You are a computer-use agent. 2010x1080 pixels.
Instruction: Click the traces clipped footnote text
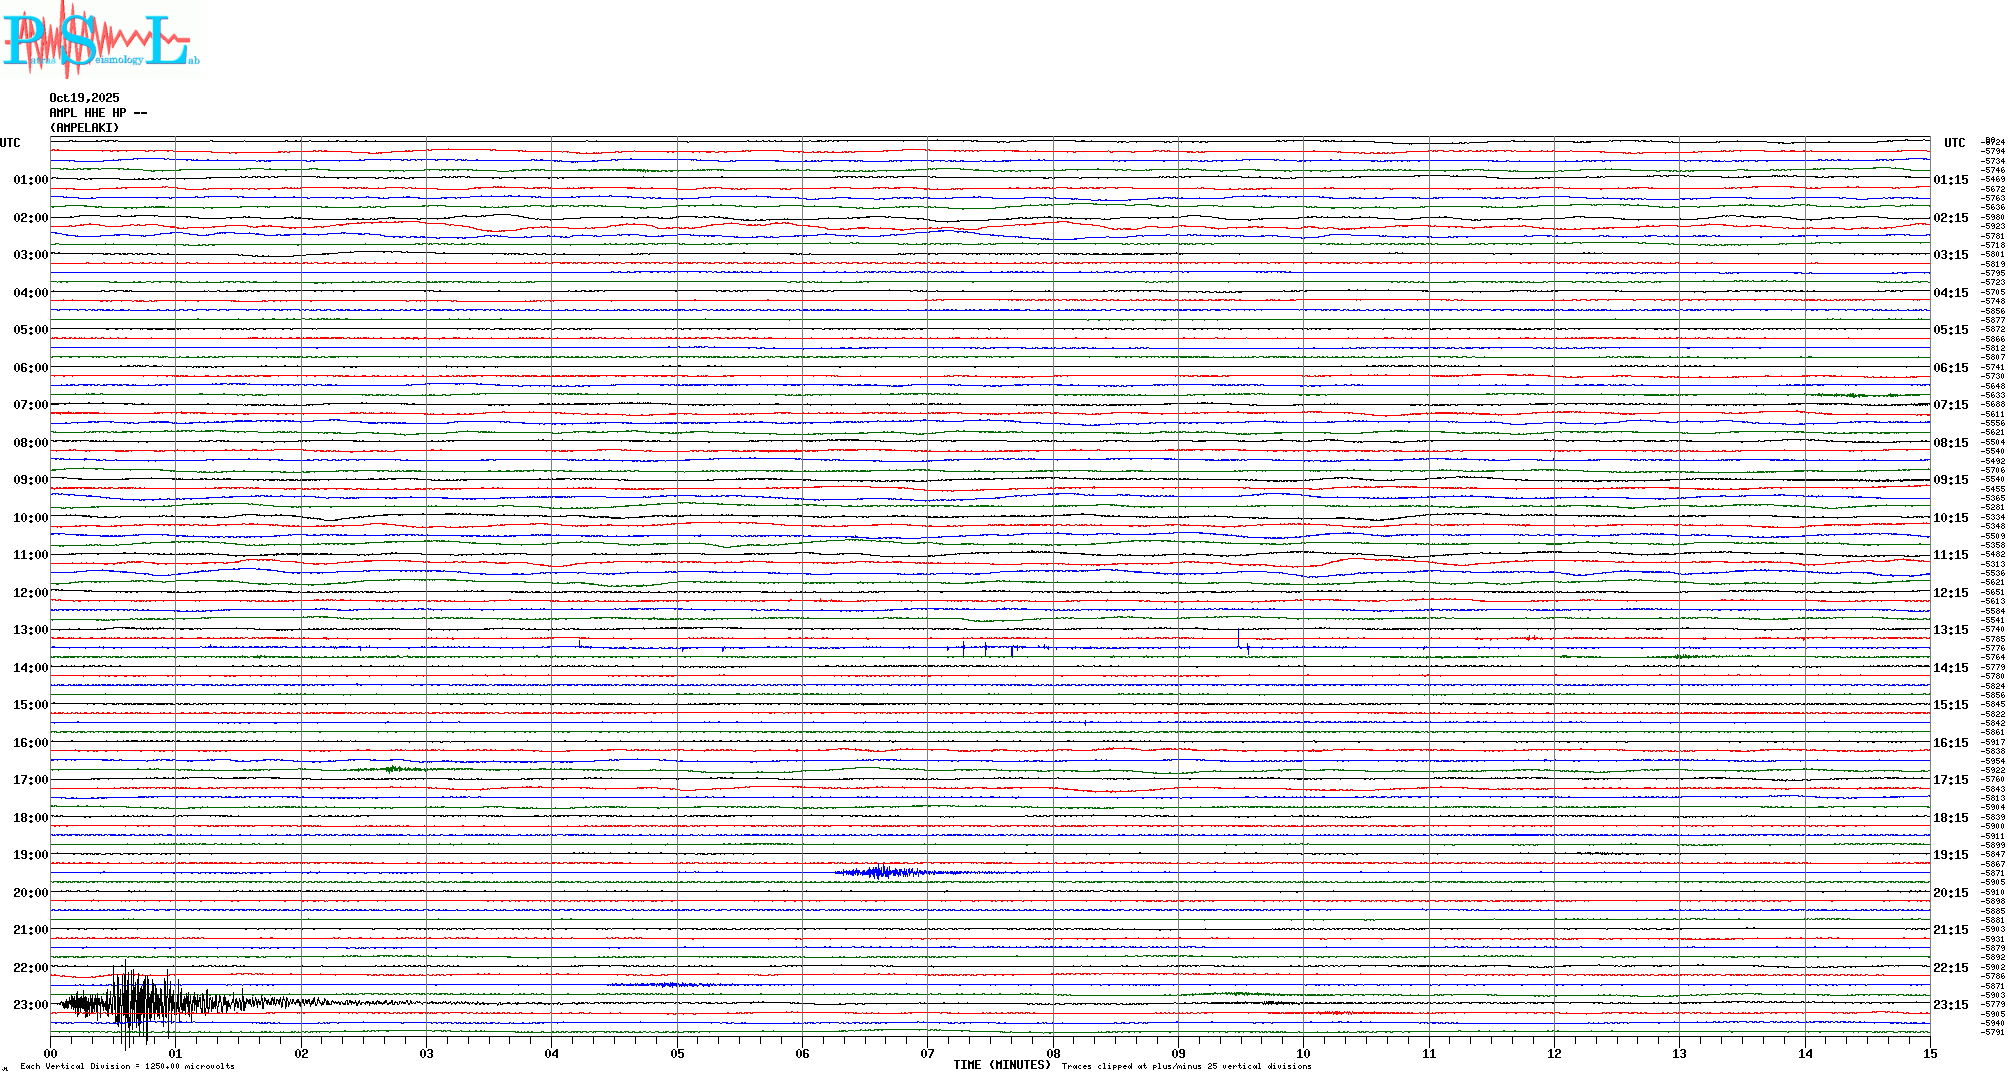(1186, 1066)
